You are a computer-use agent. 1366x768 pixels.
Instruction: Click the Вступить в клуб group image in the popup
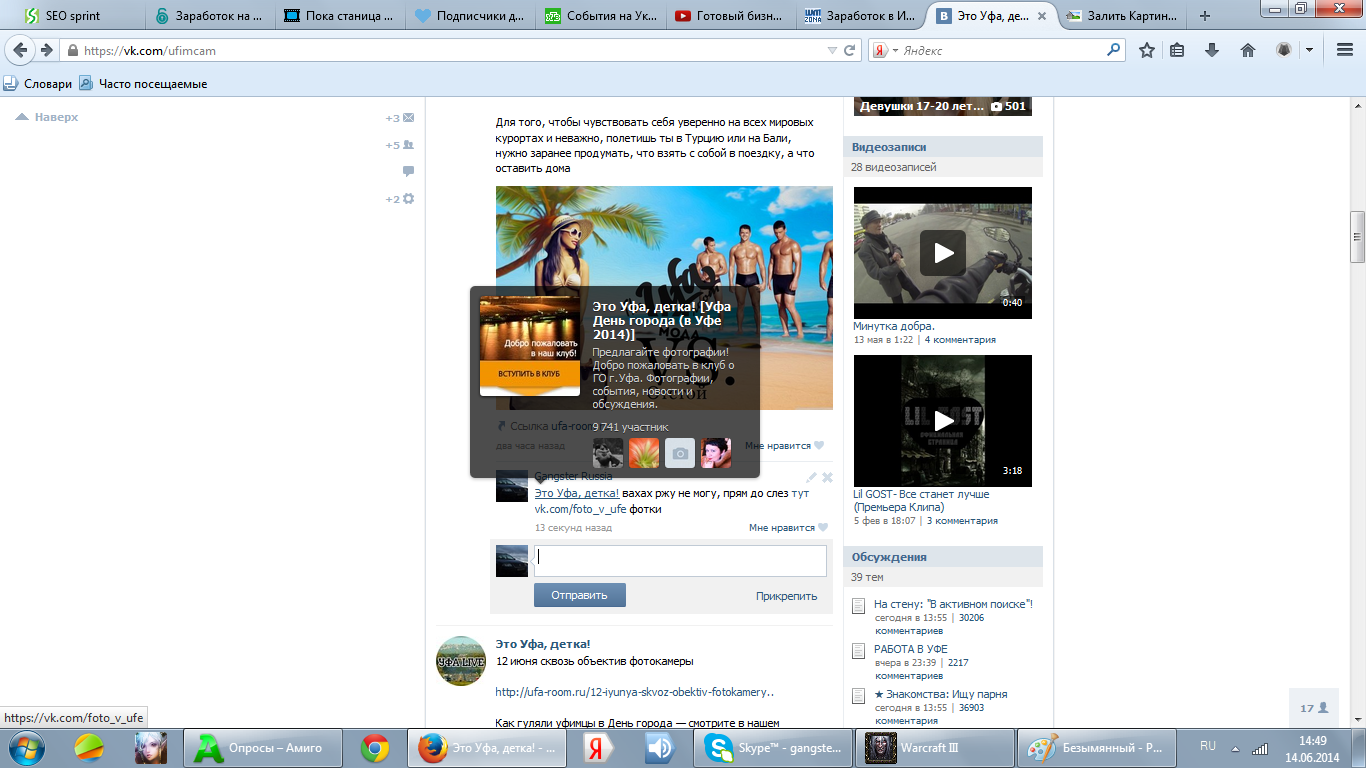tap(530, 346)
